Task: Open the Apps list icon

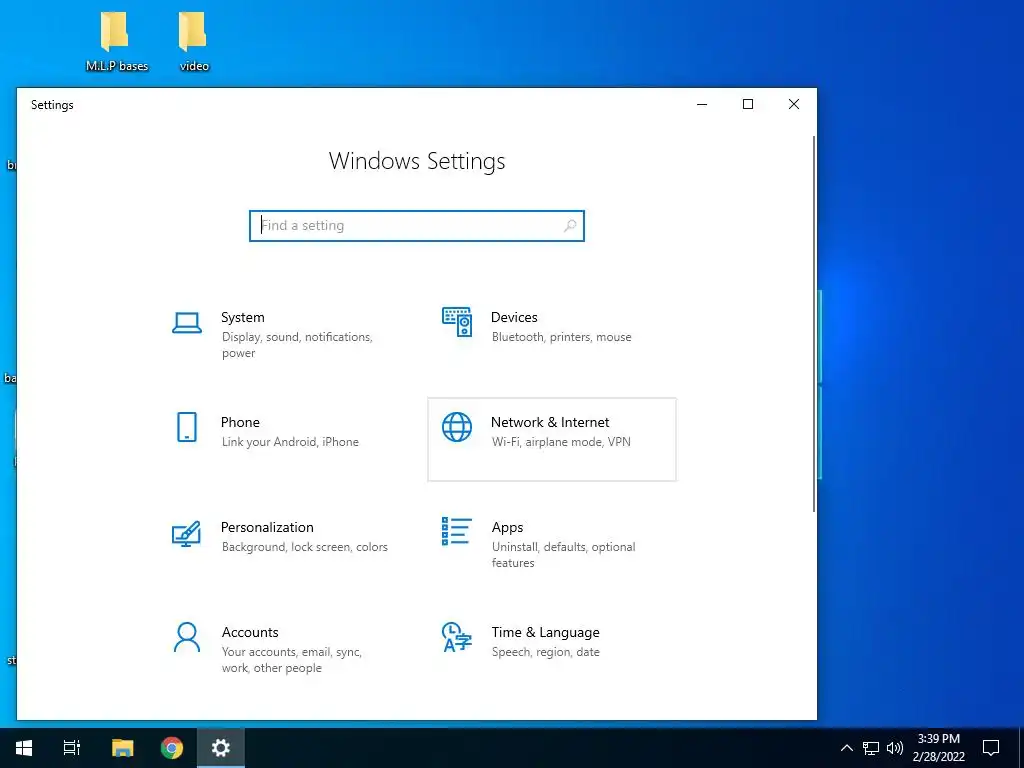Action: pyautogui.click(x=456, y=531)
